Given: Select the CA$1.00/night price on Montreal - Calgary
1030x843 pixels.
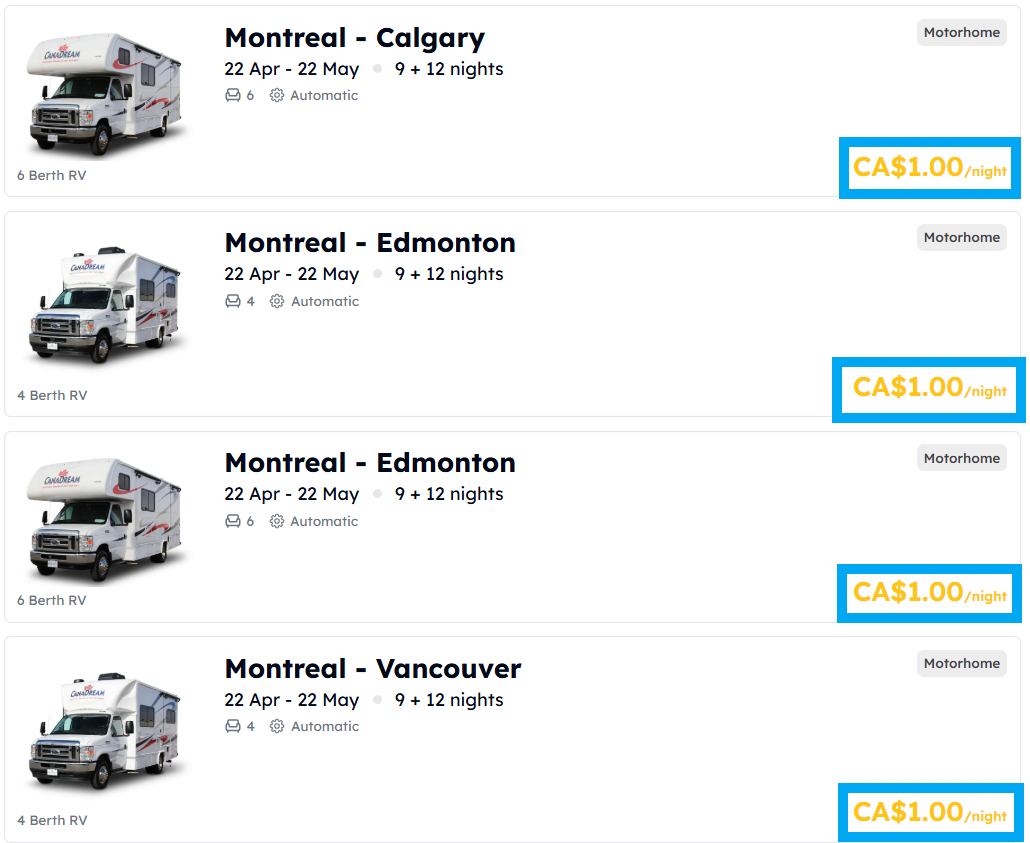Looking at the screenshot, I should (928, 167).
